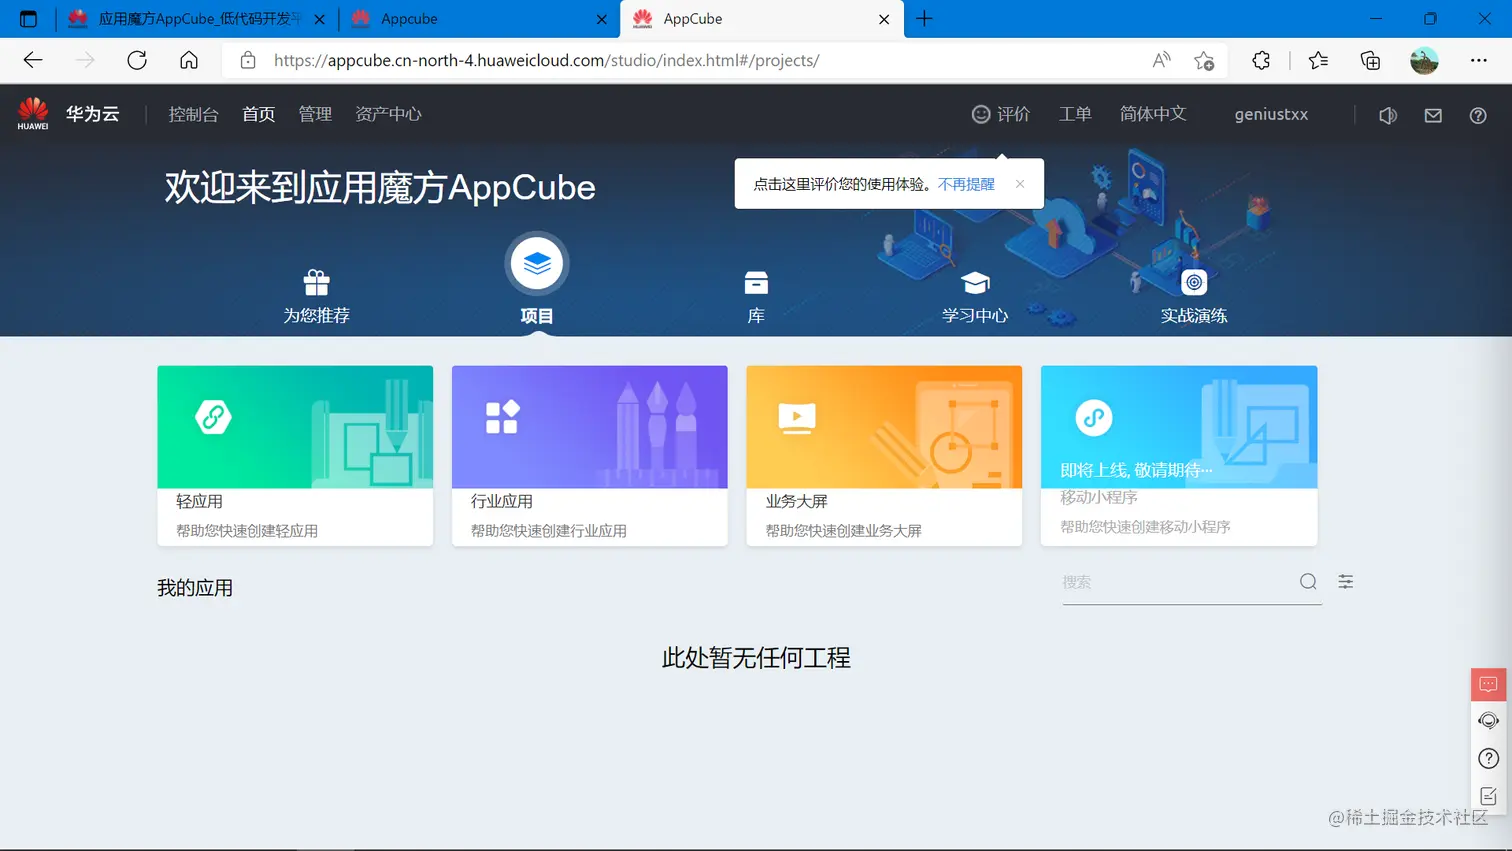Open the 行业应用 card
Screen dimensions: 1512x851
pyautogui.click(x=589, y=455)
